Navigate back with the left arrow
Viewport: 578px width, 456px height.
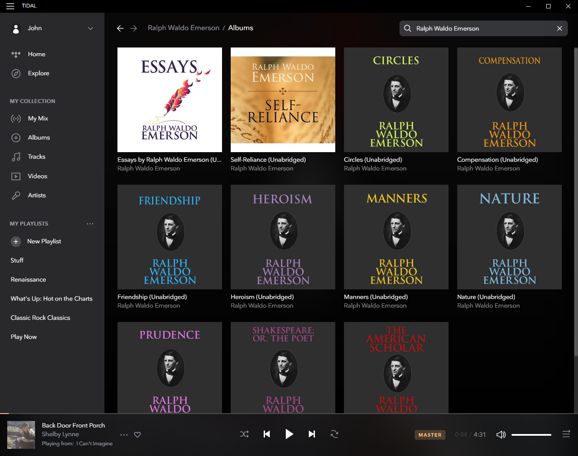[120, 28]
